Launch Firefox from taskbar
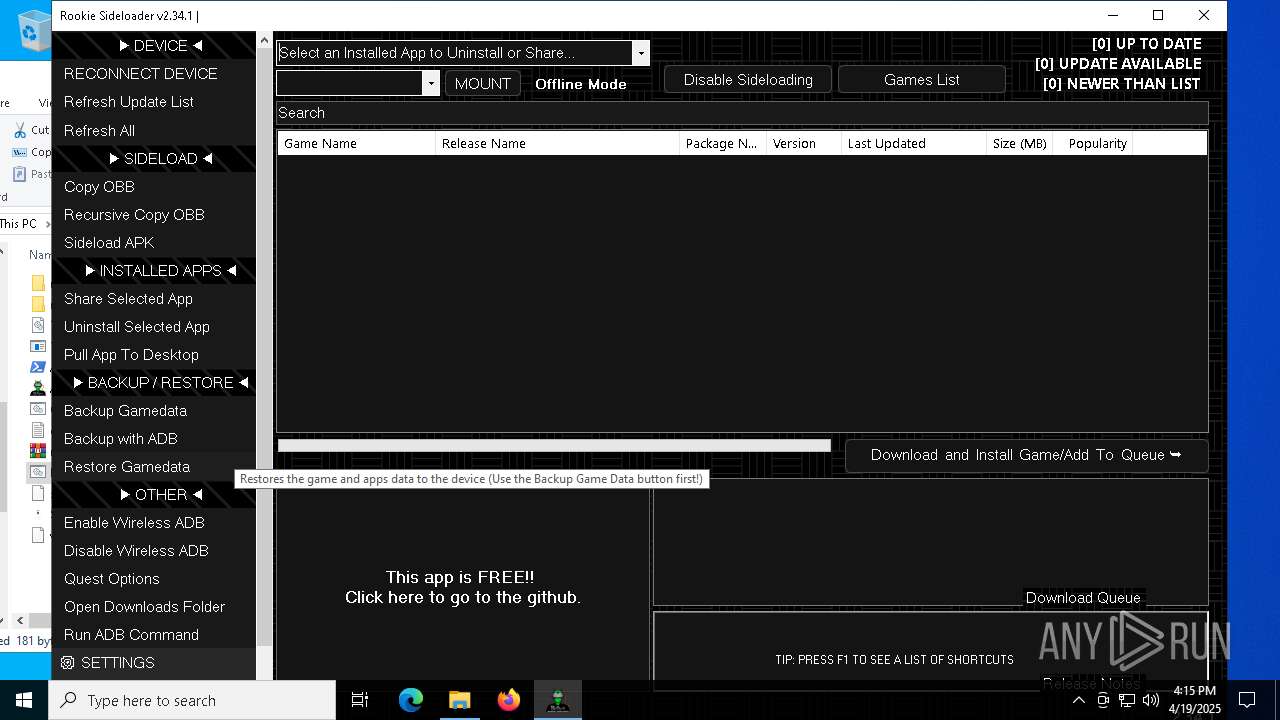The image size is (1280, 720). [509, 700]
